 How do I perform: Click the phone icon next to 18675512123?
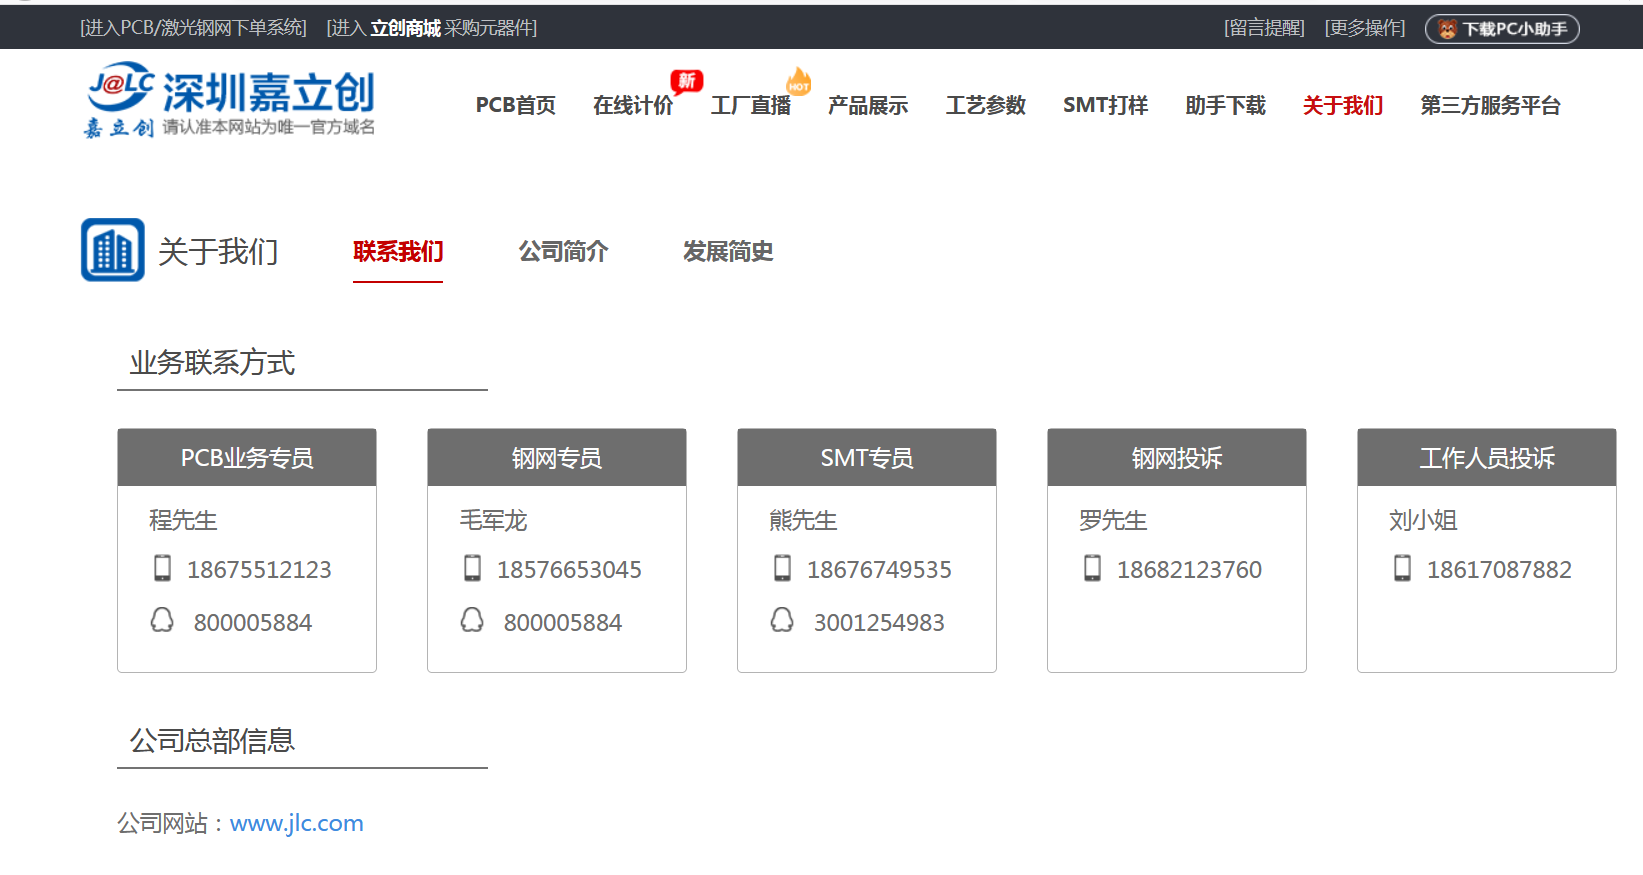162,568
